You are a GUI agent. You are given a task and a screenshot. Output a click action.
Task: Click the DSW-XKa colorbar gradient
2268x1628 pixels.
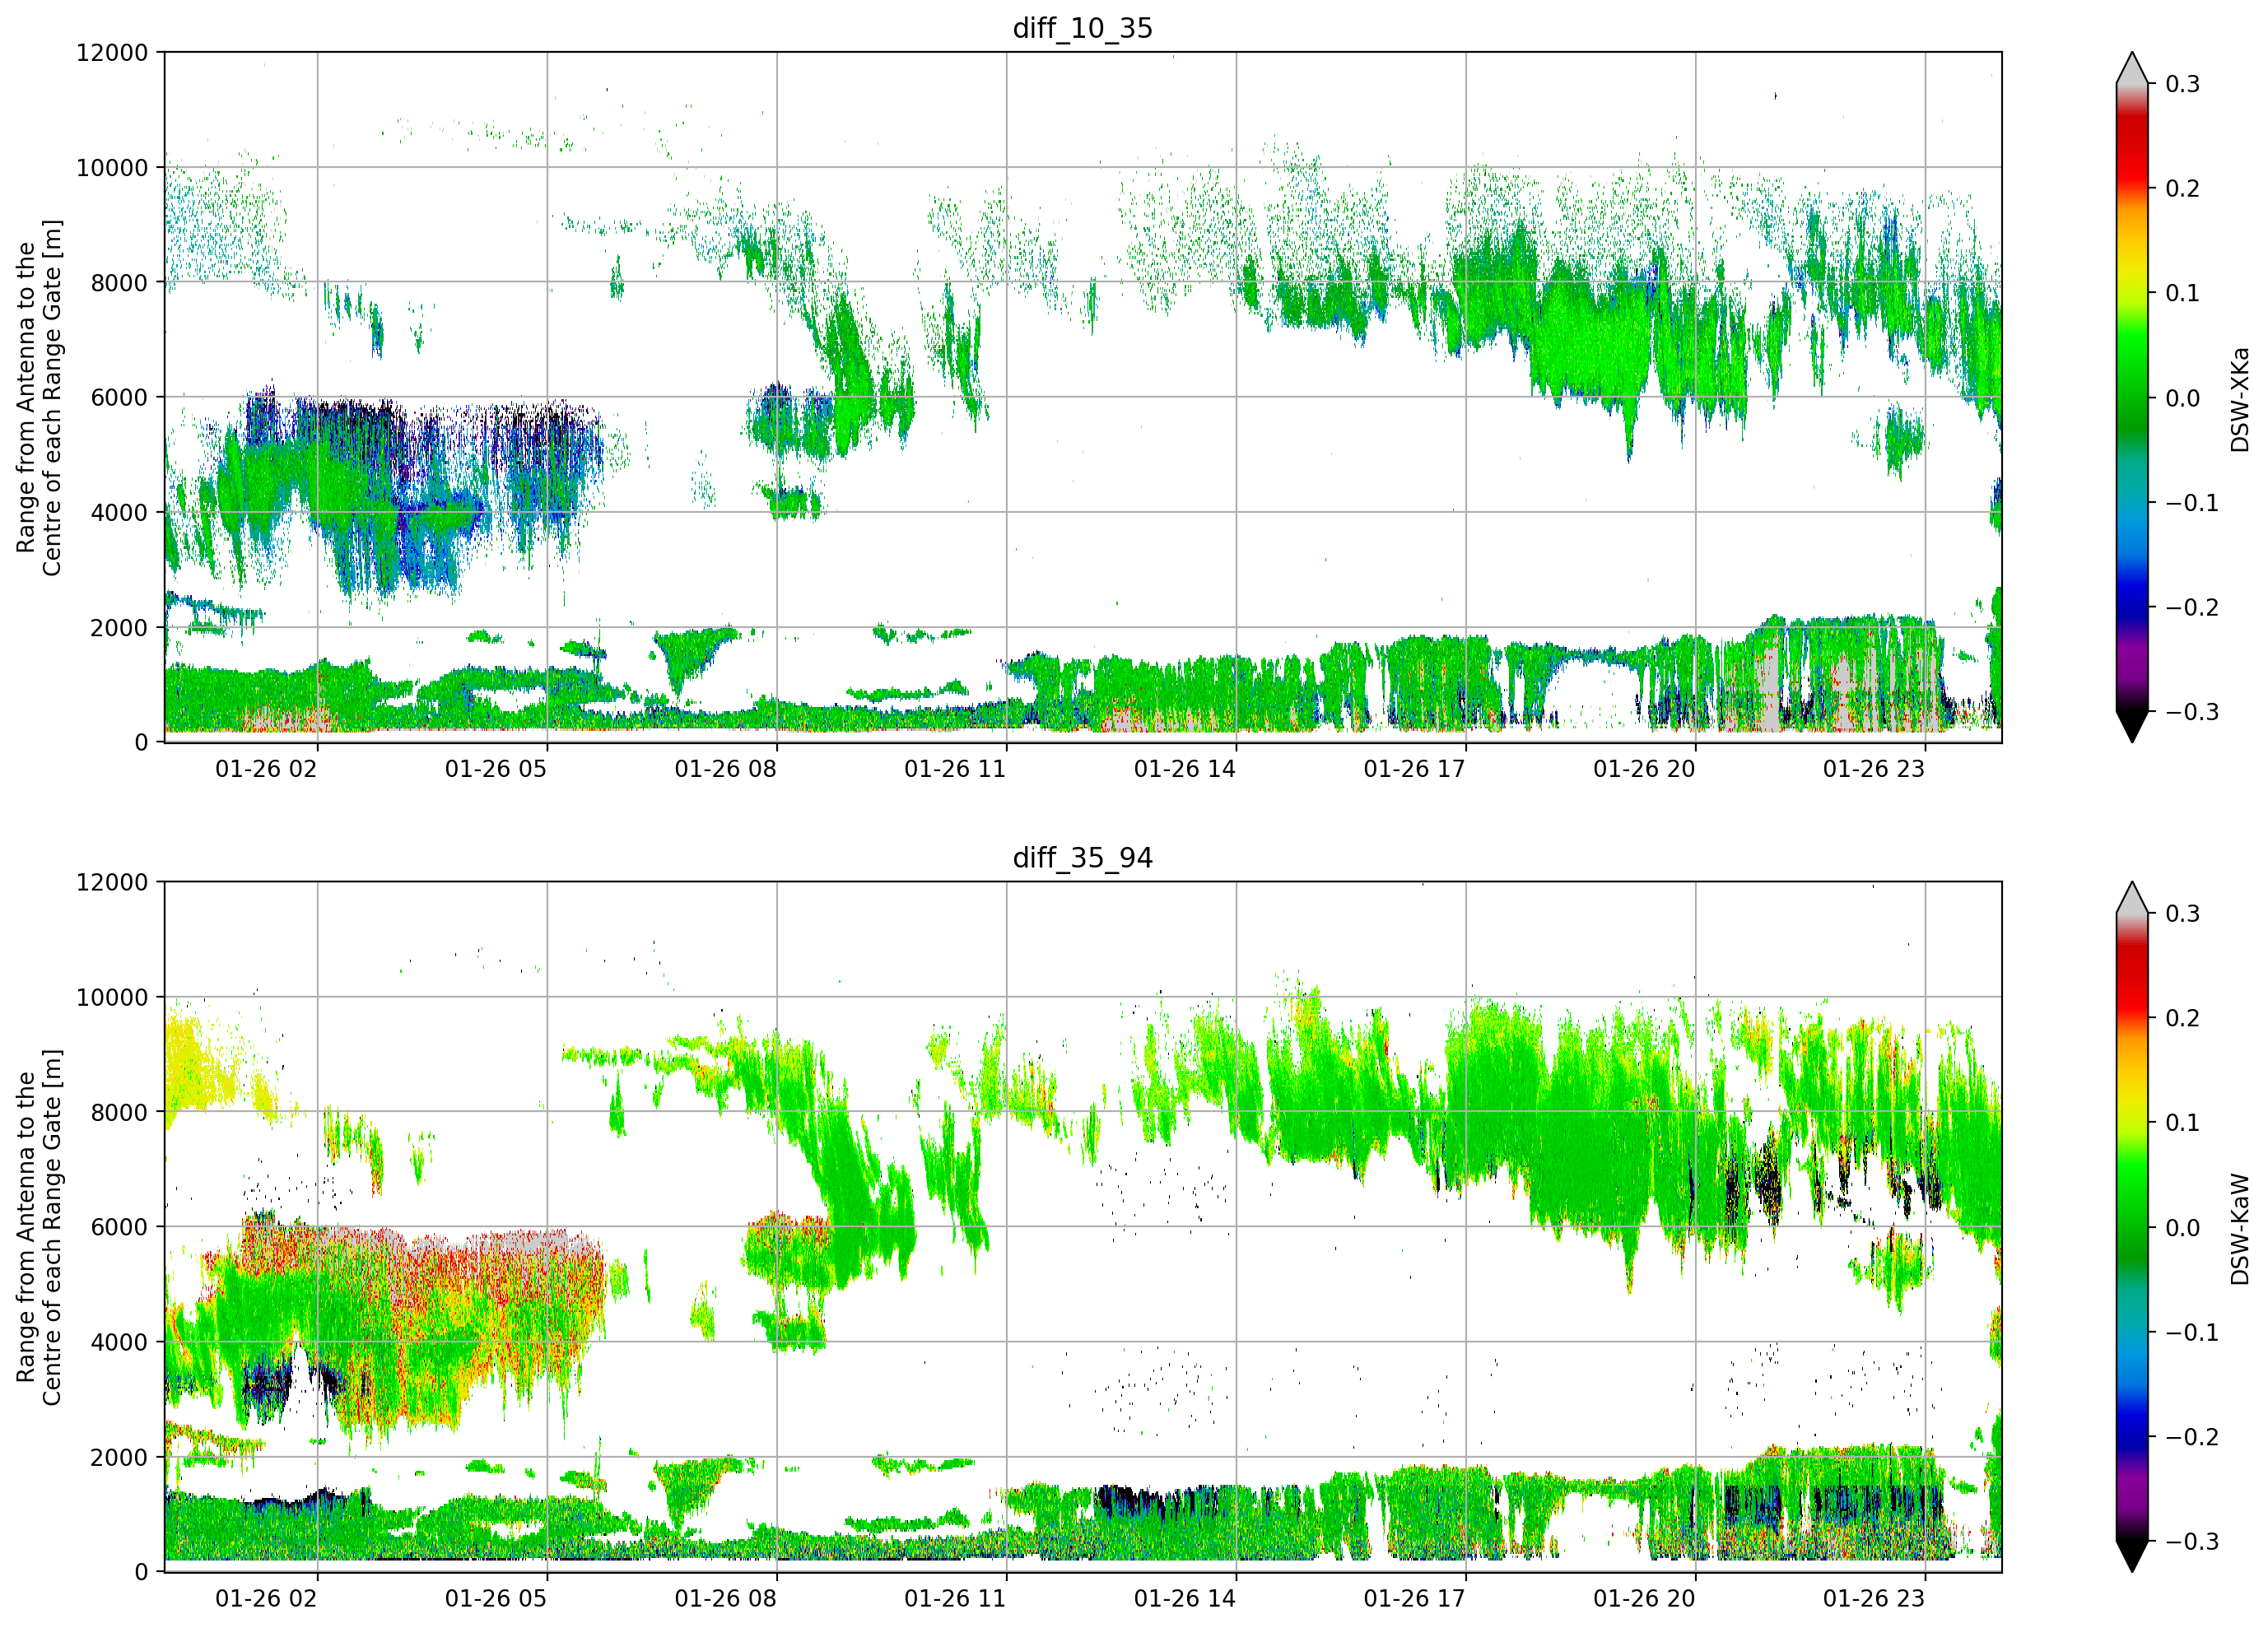pos(2132,397)
